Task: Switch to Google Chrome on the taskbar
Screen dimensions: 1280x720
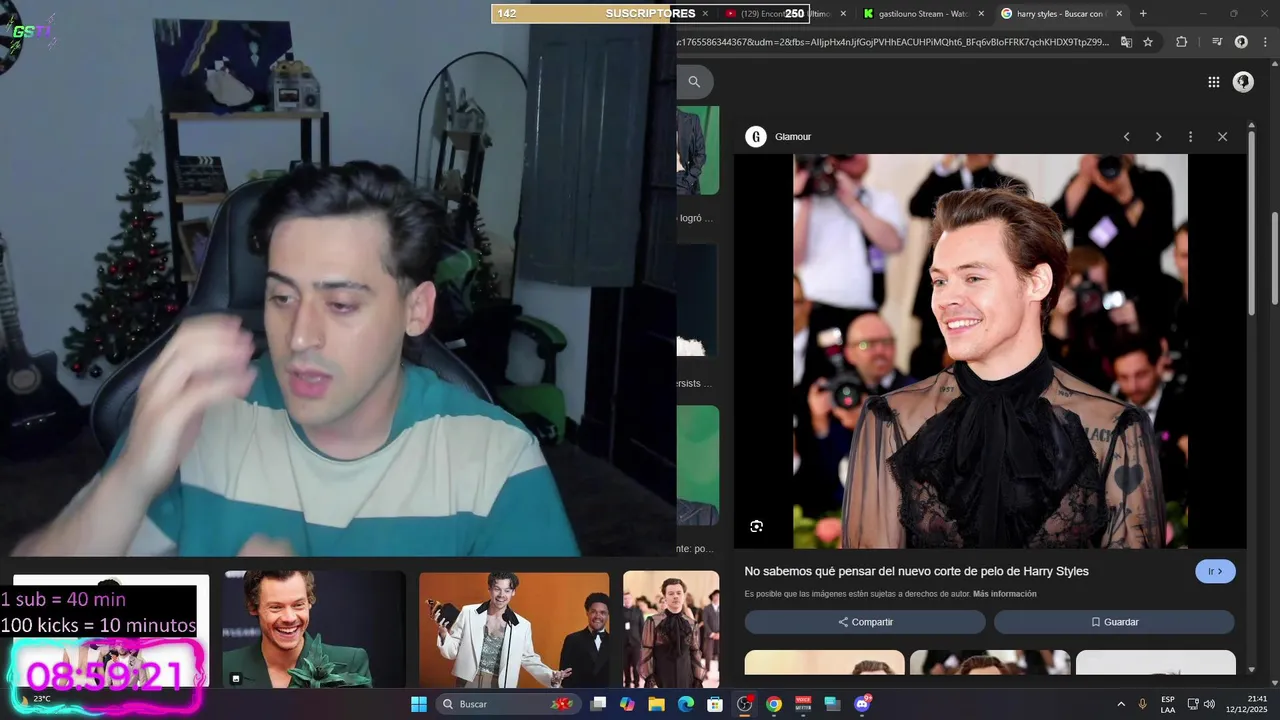Action: 773,704
